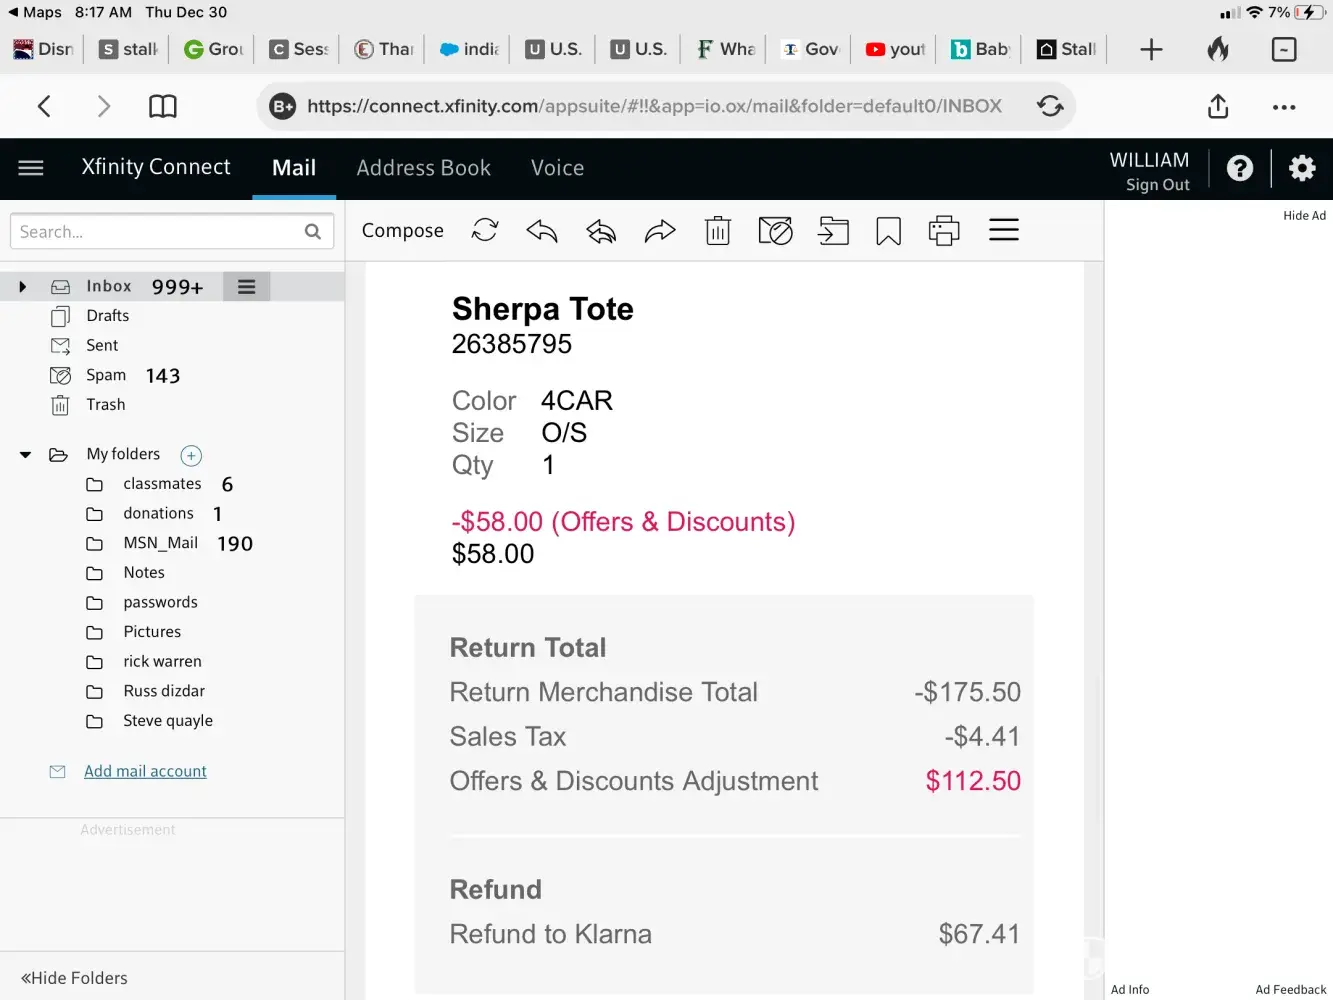Click the mail Search field
The width and height of the screenshot is (1333, 1000).
tap(158, 232)
